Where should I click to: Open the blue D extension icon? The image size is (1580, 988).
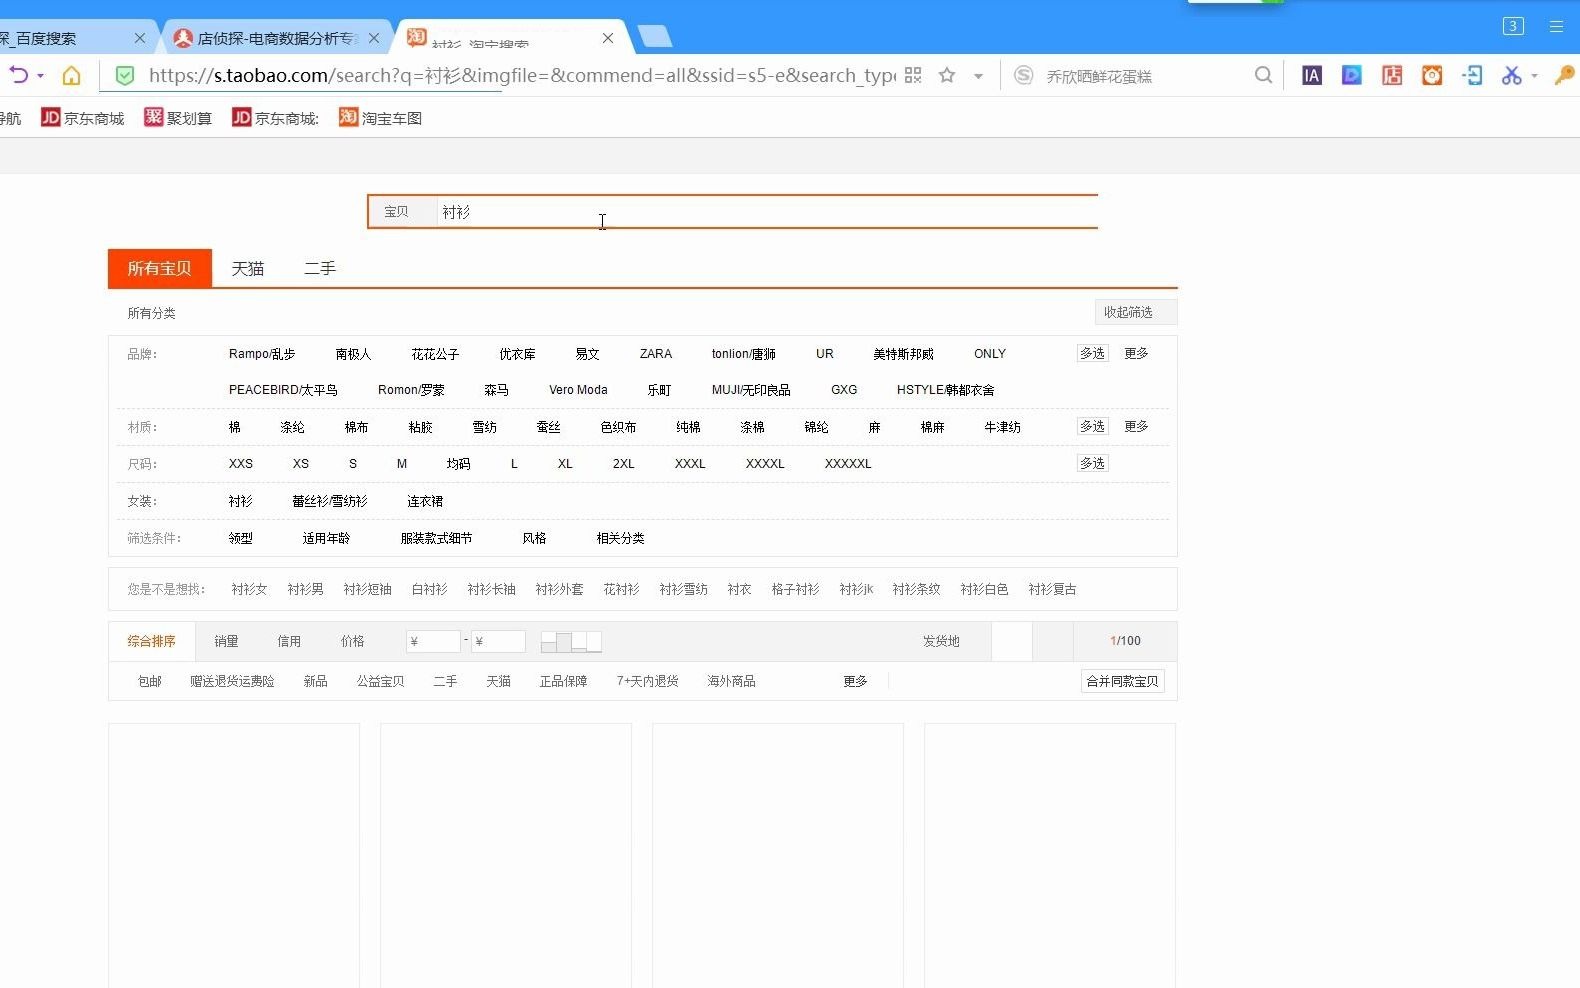(x=1352, y=75)
